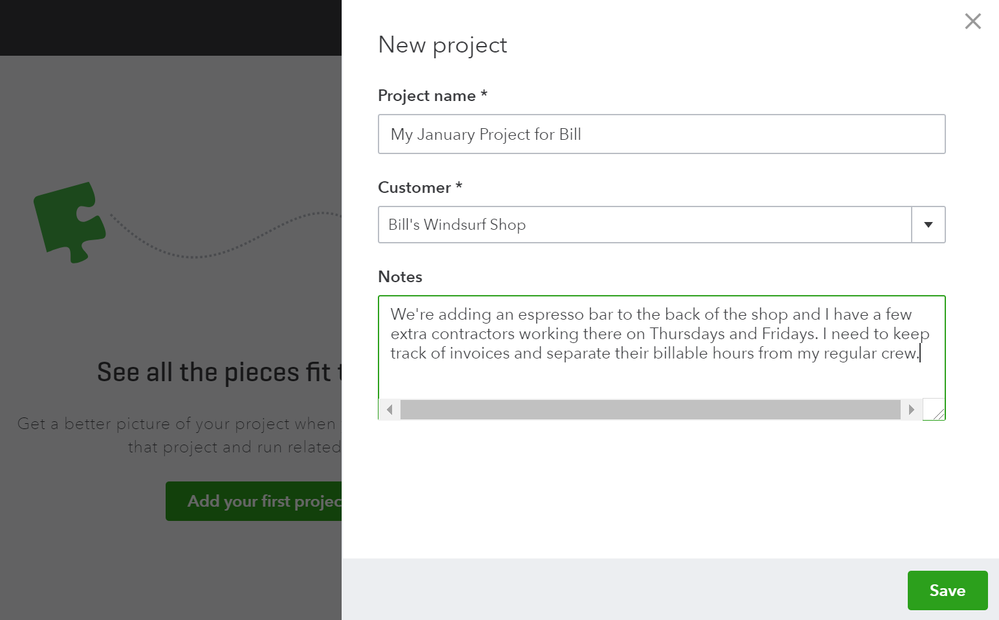Focus the Project name input field
The image size is (999, 620).
click(x=661, y=134)
